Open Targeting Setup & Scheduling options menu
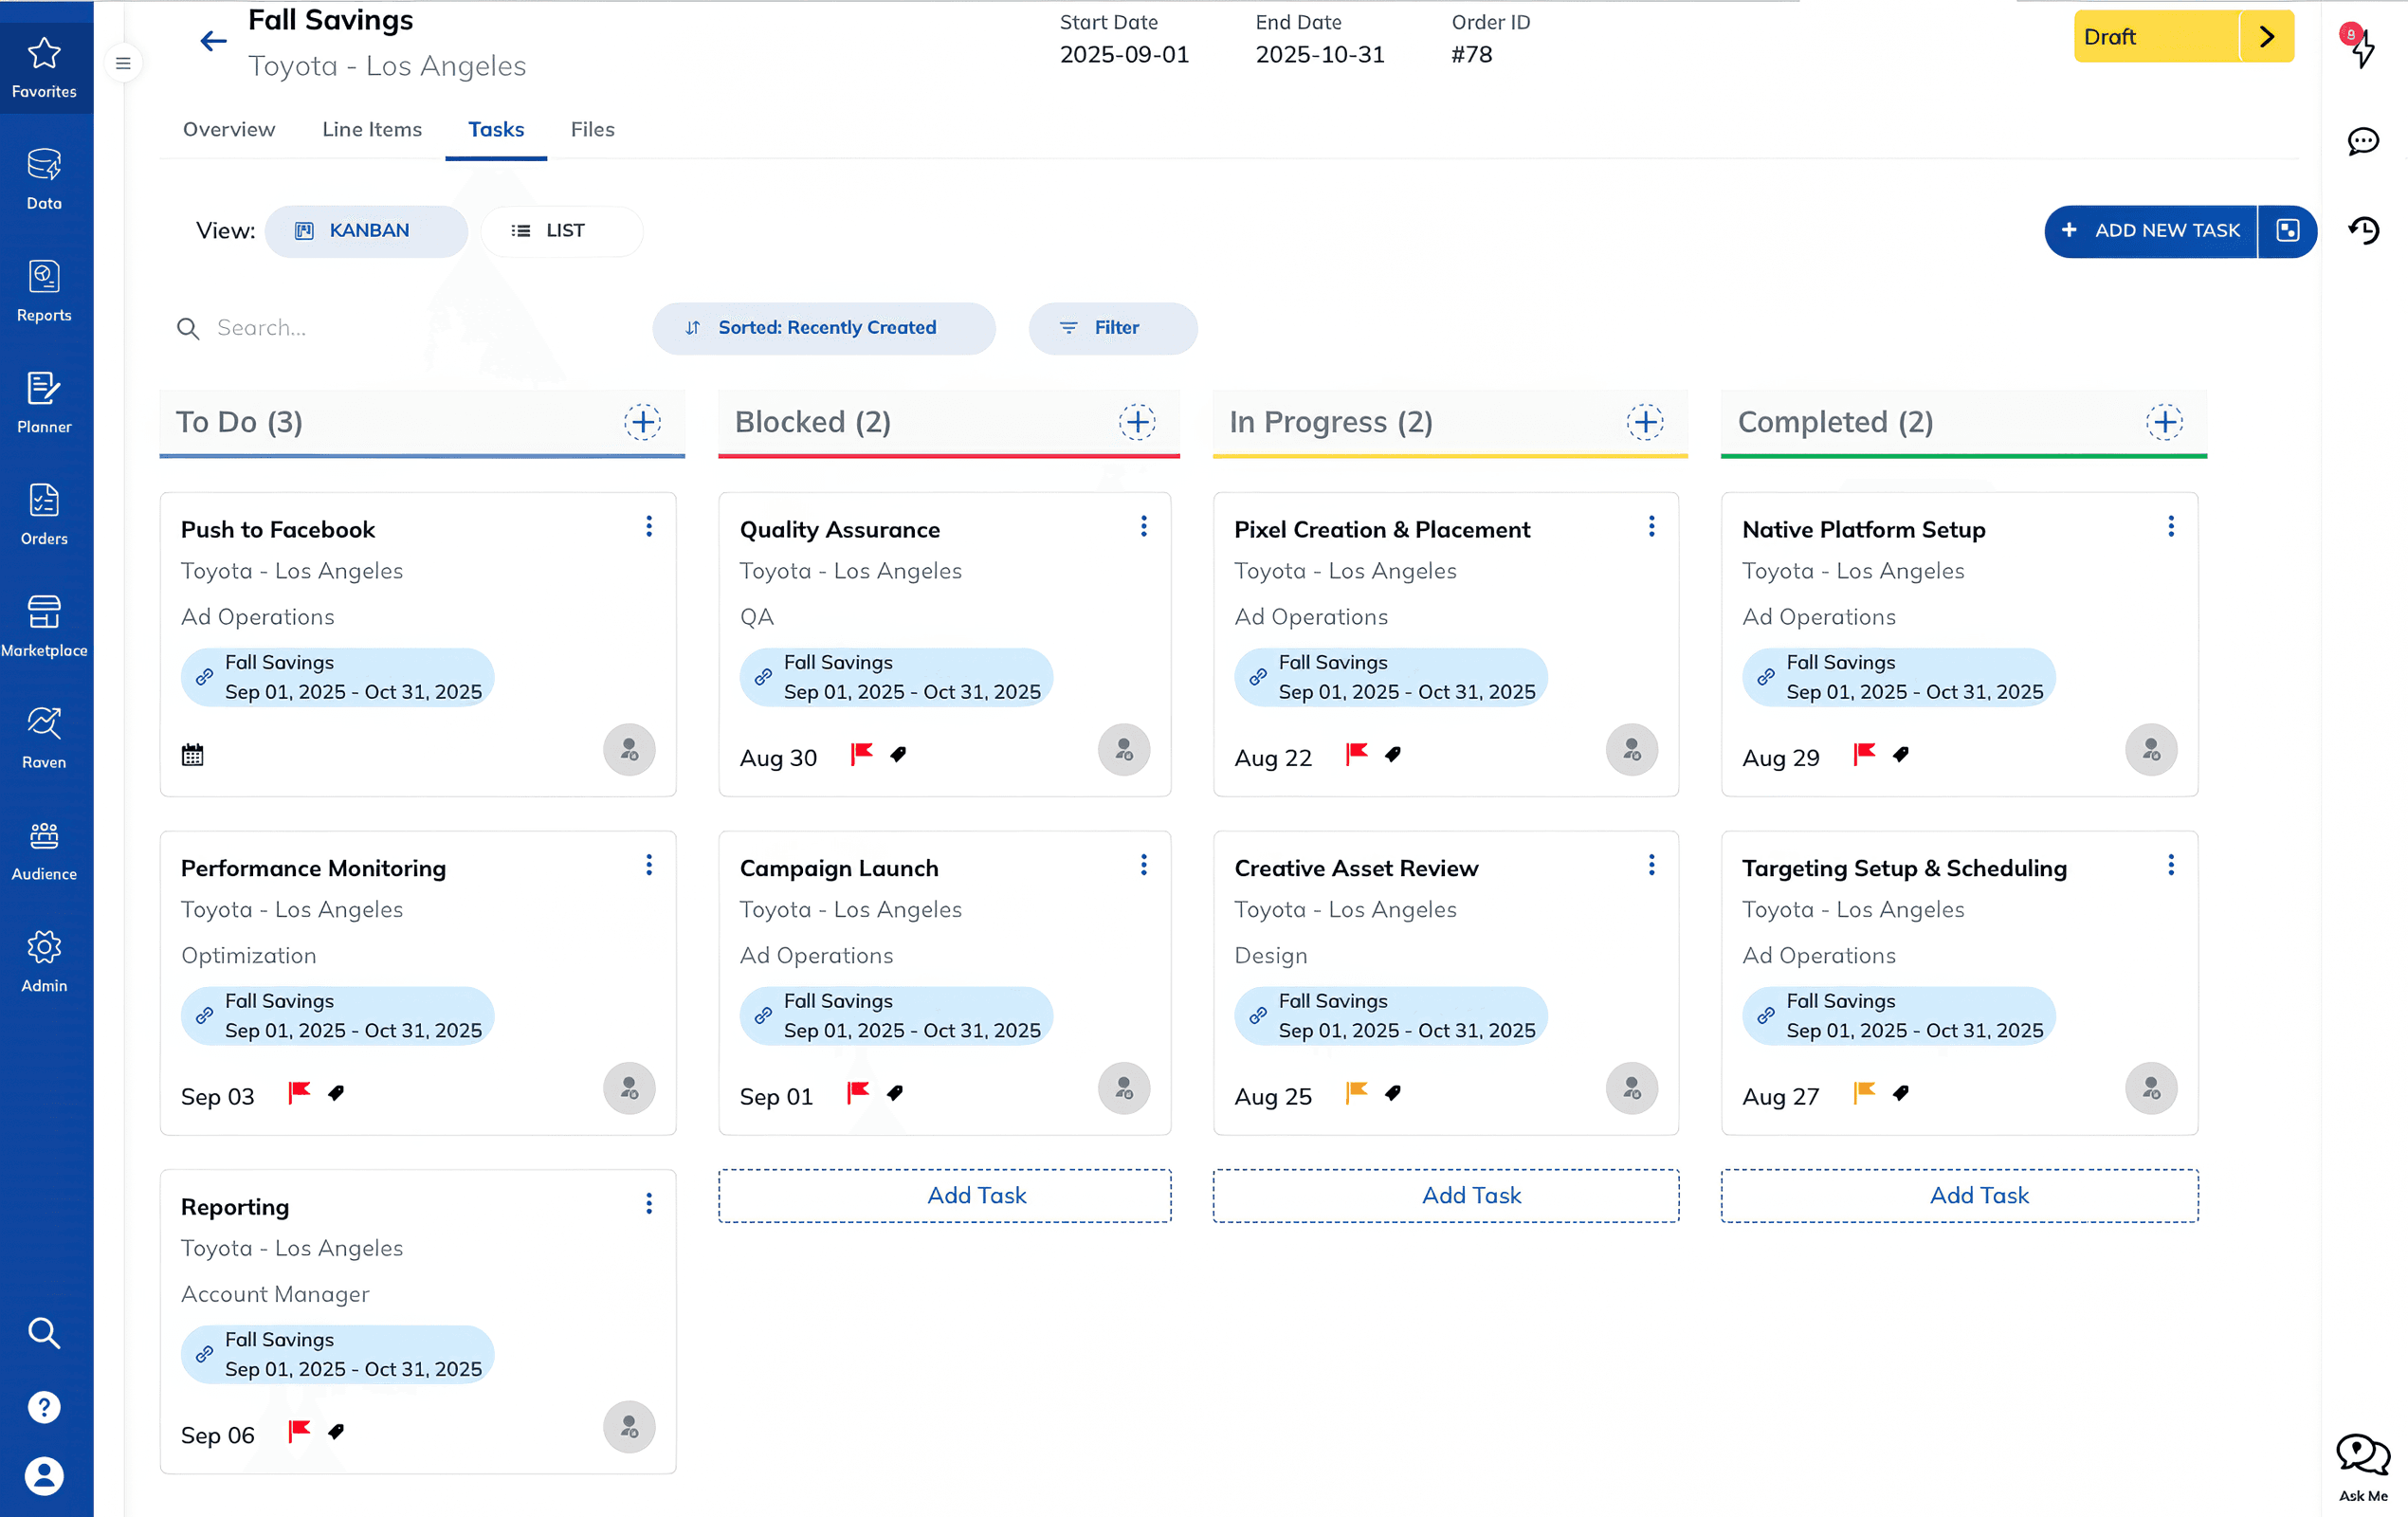 click(x=2171, y=865)
